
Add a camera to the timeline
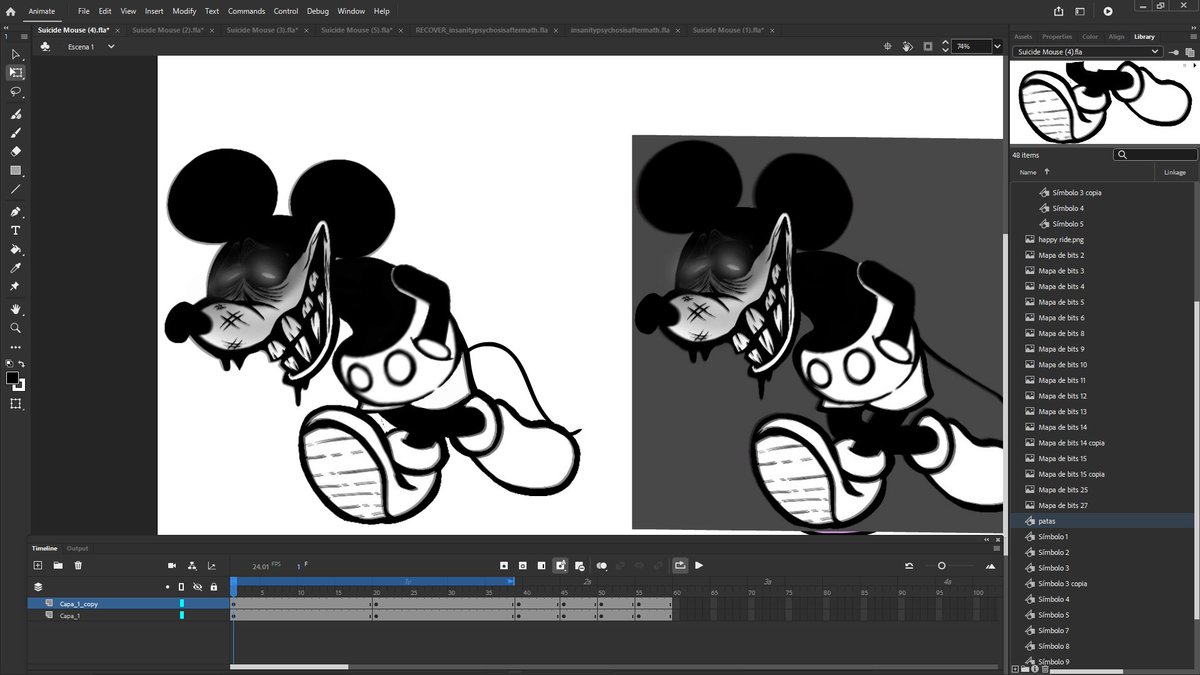(172, 565)
